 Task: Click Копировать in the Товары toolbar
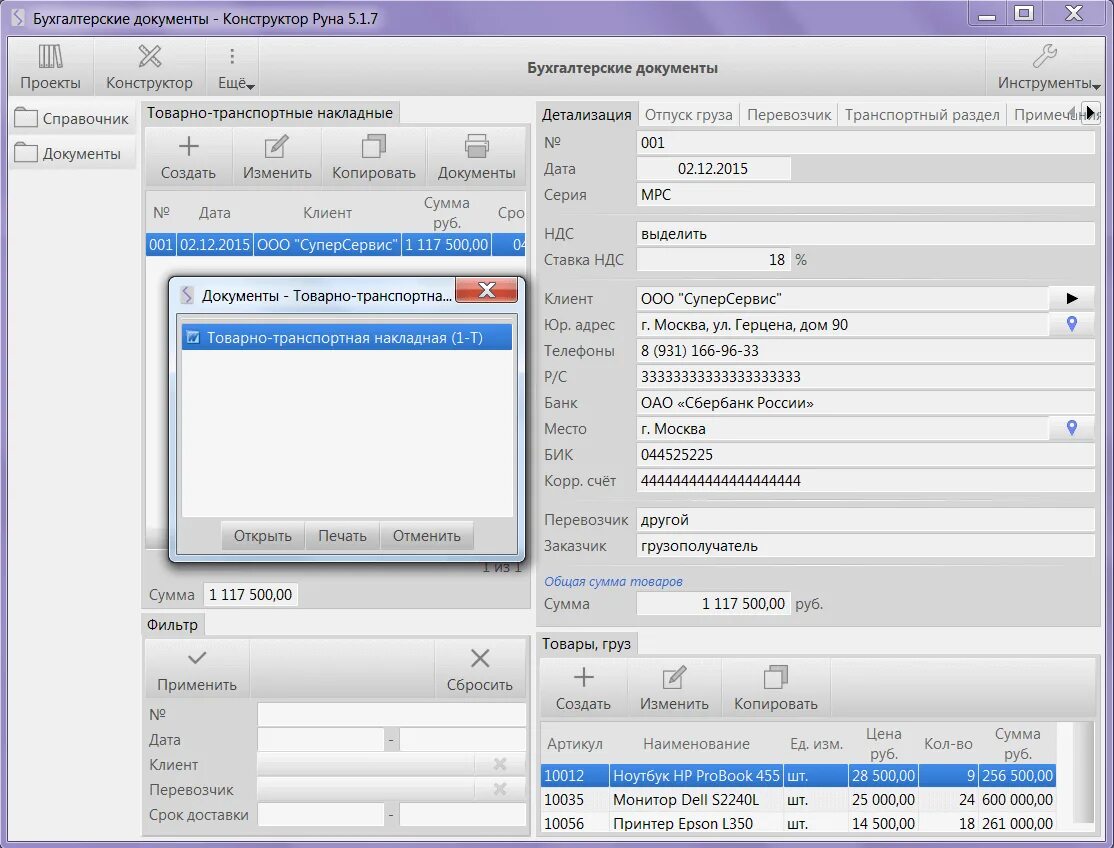click(x=775, y=689)
